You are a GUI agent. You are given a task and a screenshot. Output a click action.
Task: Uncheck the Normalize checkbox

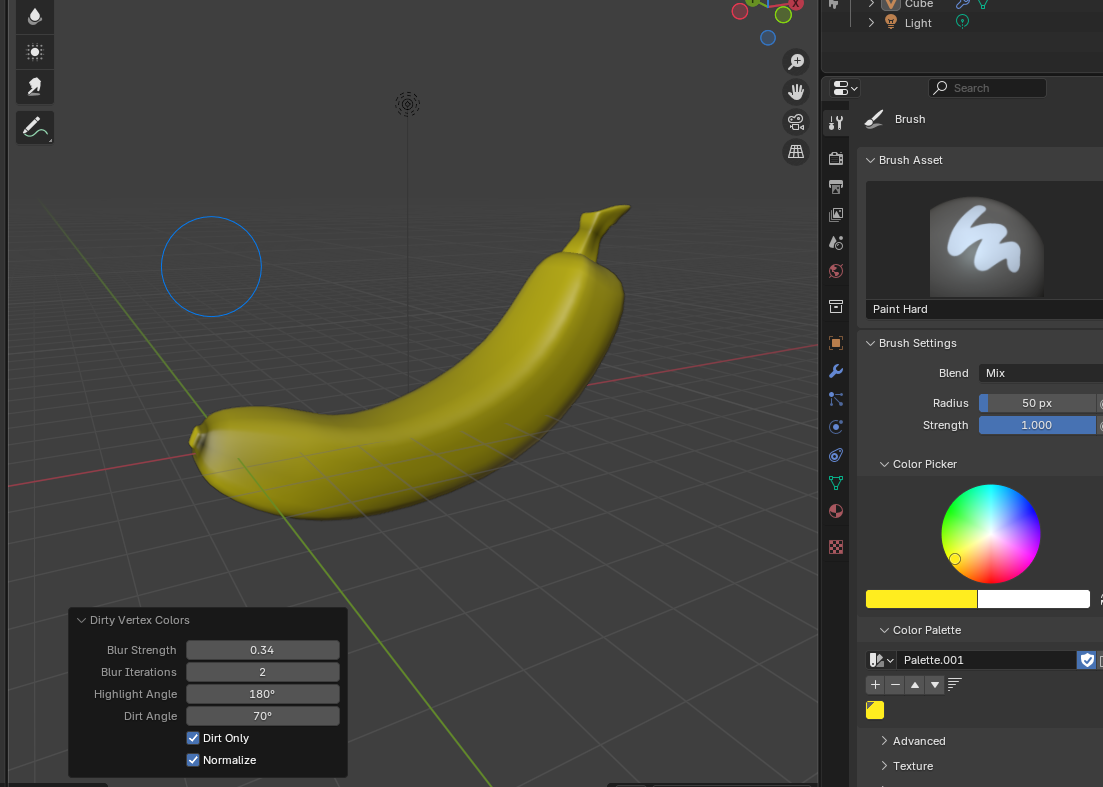[x=193, y=760]
